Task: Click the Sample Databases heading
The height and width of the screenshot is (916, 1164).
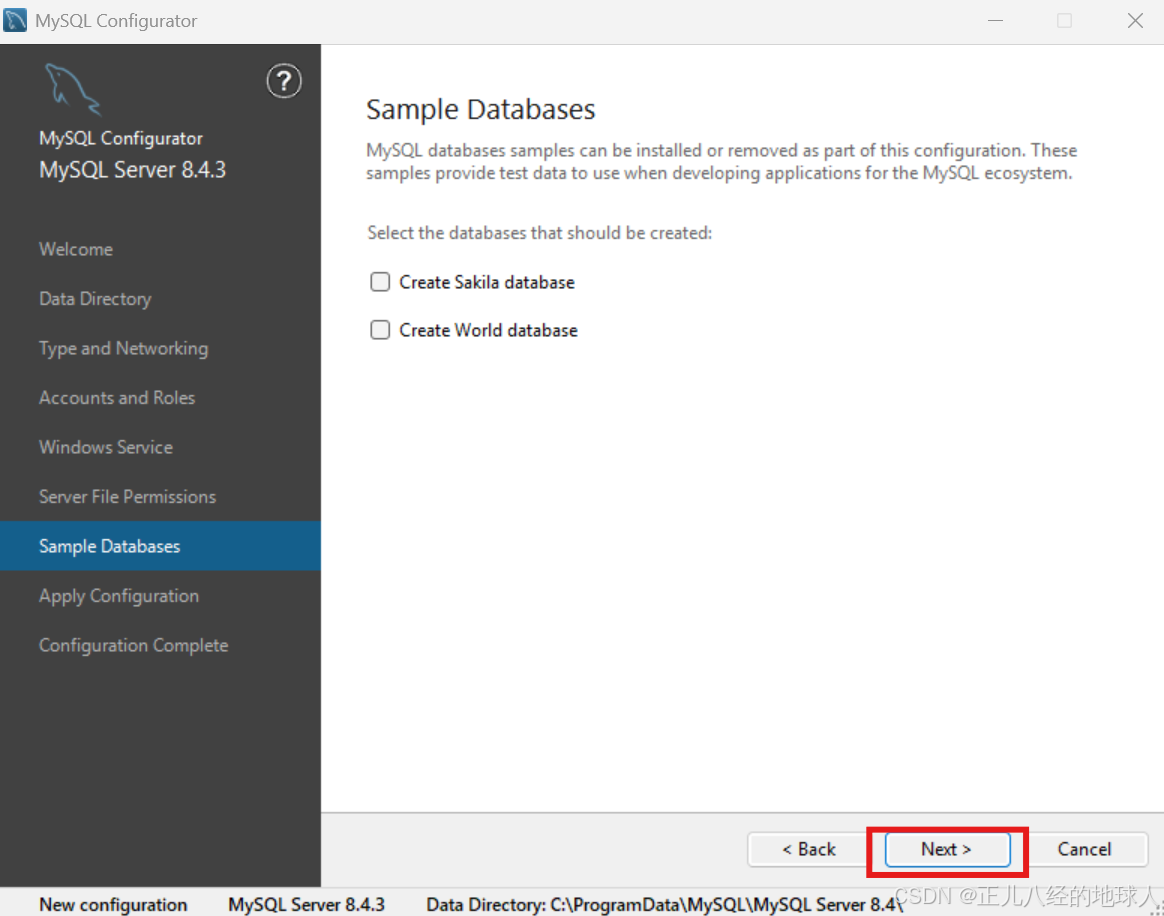Action: (x=480, y=109)
